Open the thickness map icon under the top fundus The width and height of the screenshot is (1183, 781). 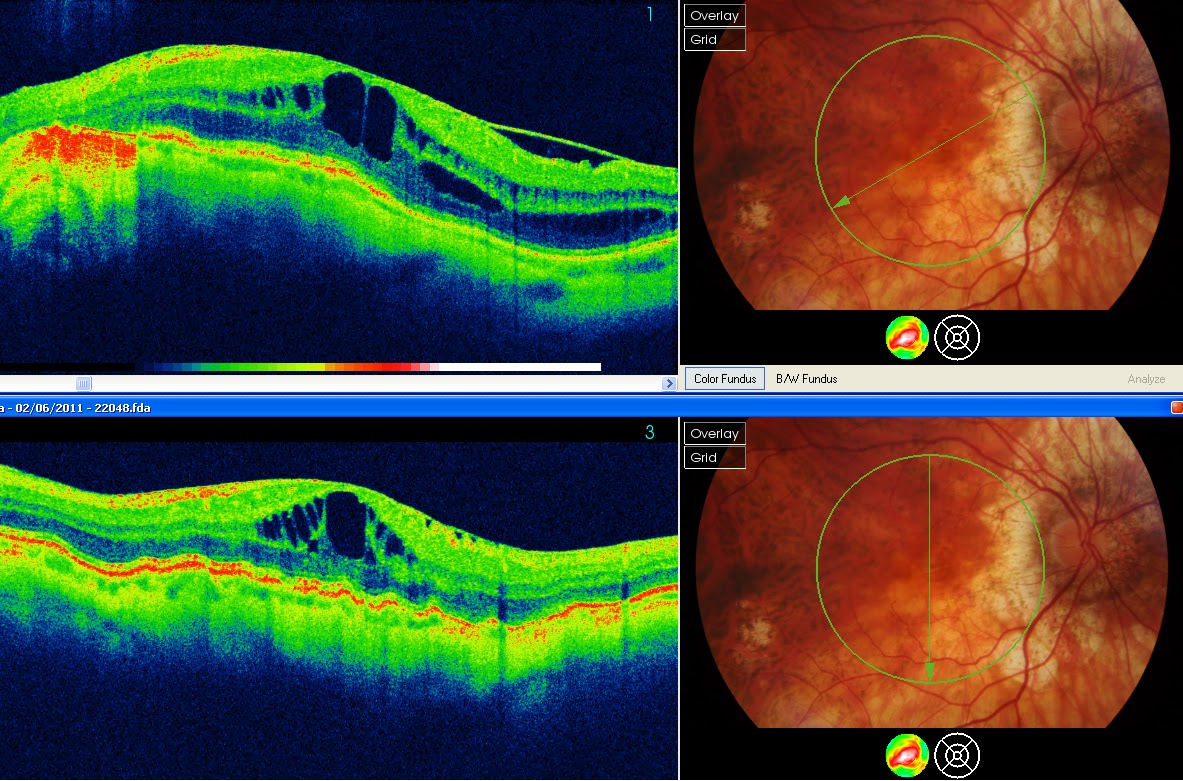(907, 337)
